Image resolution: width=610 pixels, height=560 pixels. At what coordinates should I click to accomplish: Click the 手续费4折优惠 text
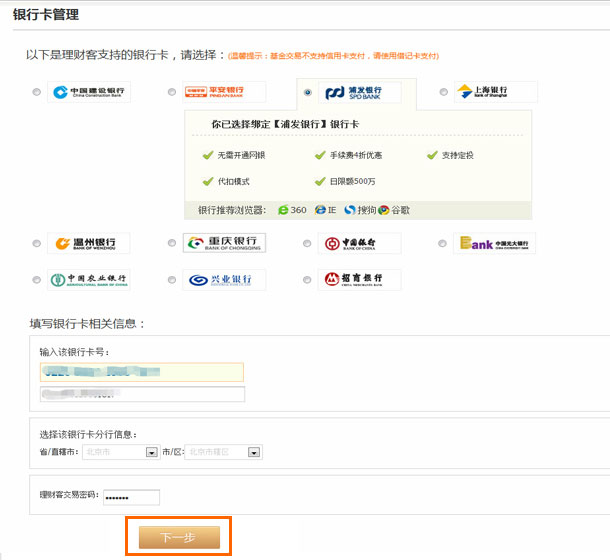(x=356, y=155)
